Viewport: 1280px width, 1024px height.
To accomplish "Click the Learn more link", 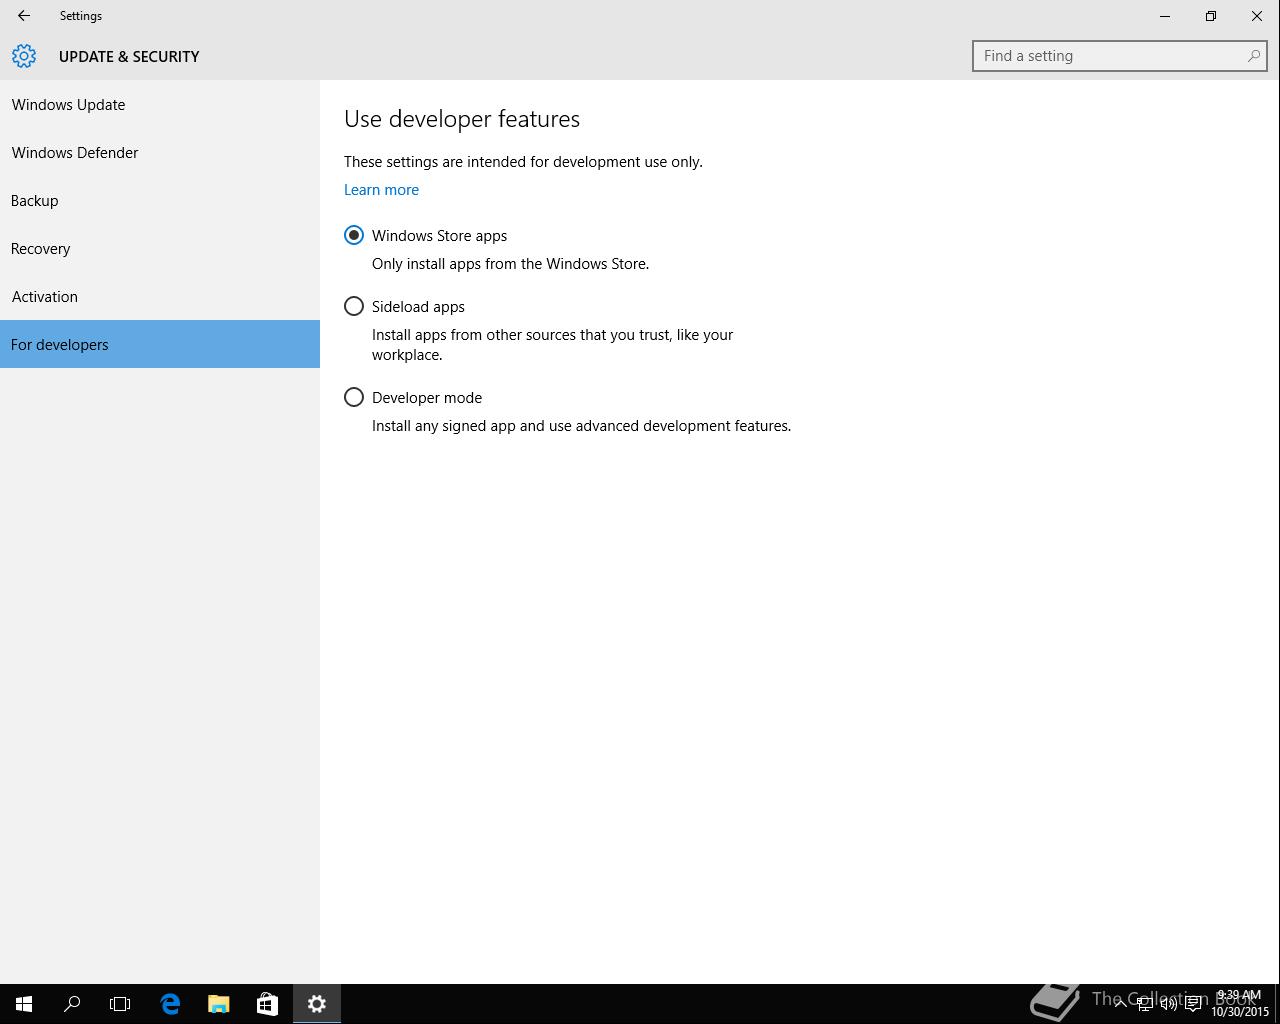I will click(381, 190).
